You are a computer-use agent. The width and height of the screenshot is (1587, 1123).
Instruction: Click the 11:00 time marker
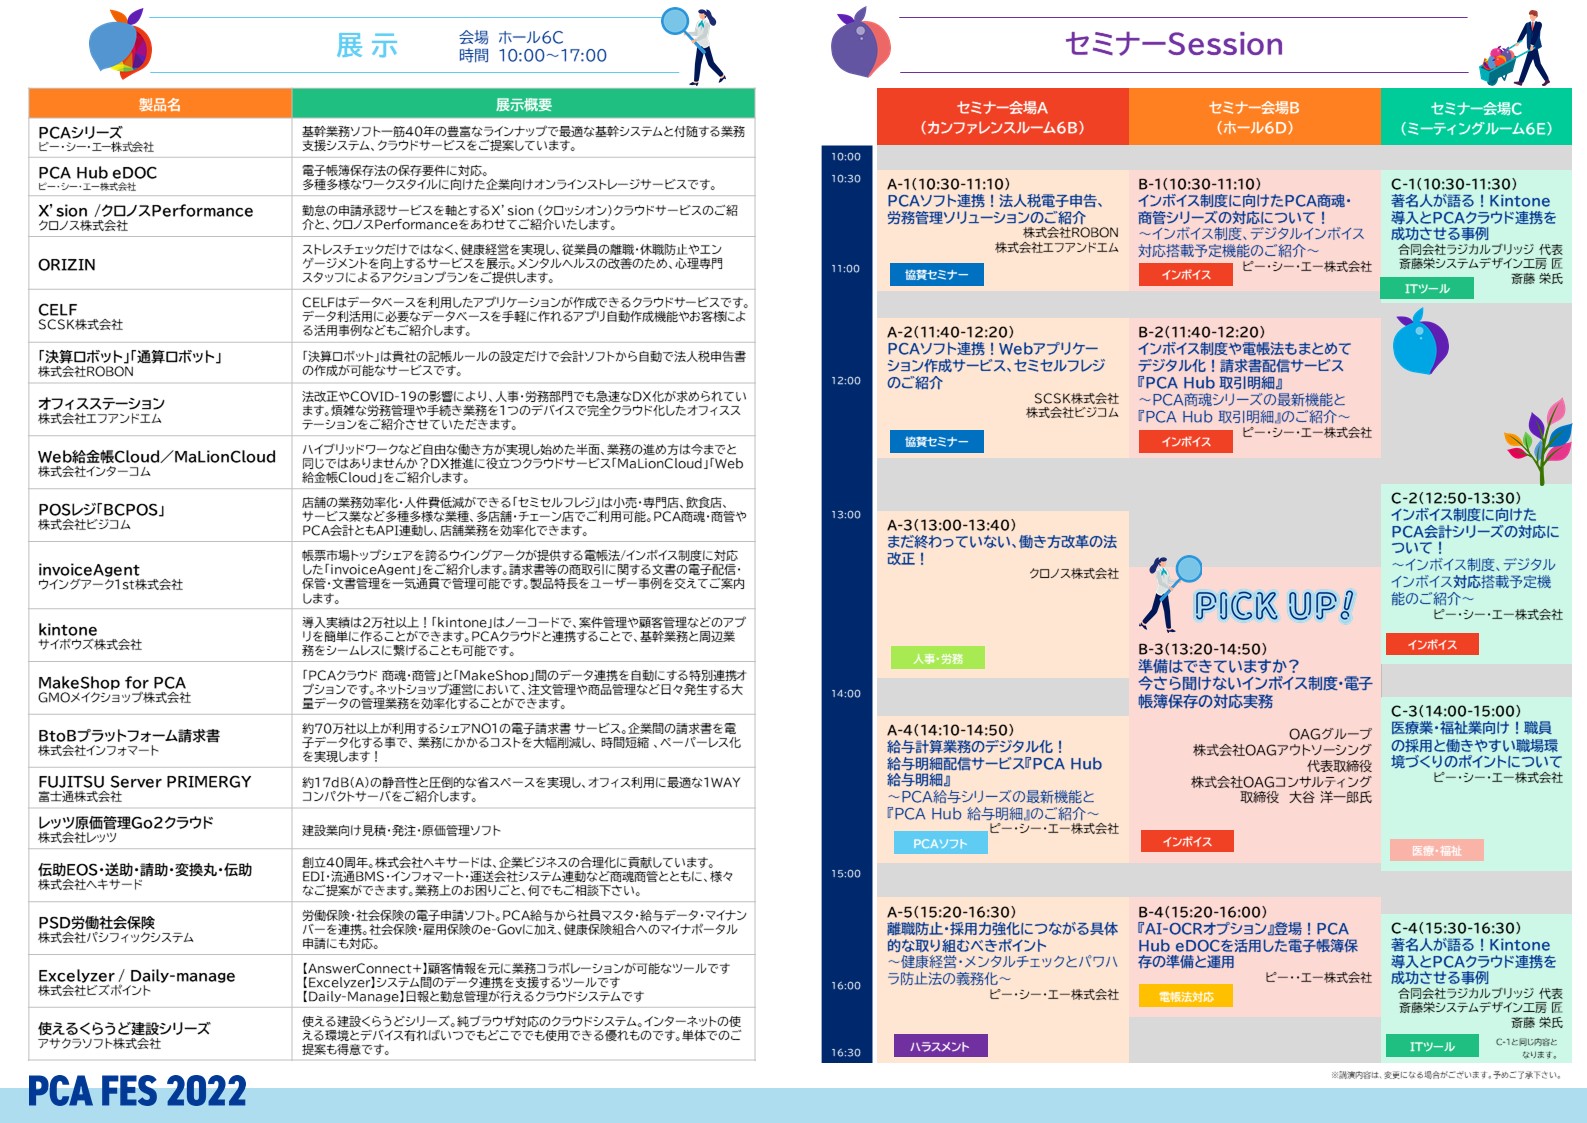[x=846, y=268]
